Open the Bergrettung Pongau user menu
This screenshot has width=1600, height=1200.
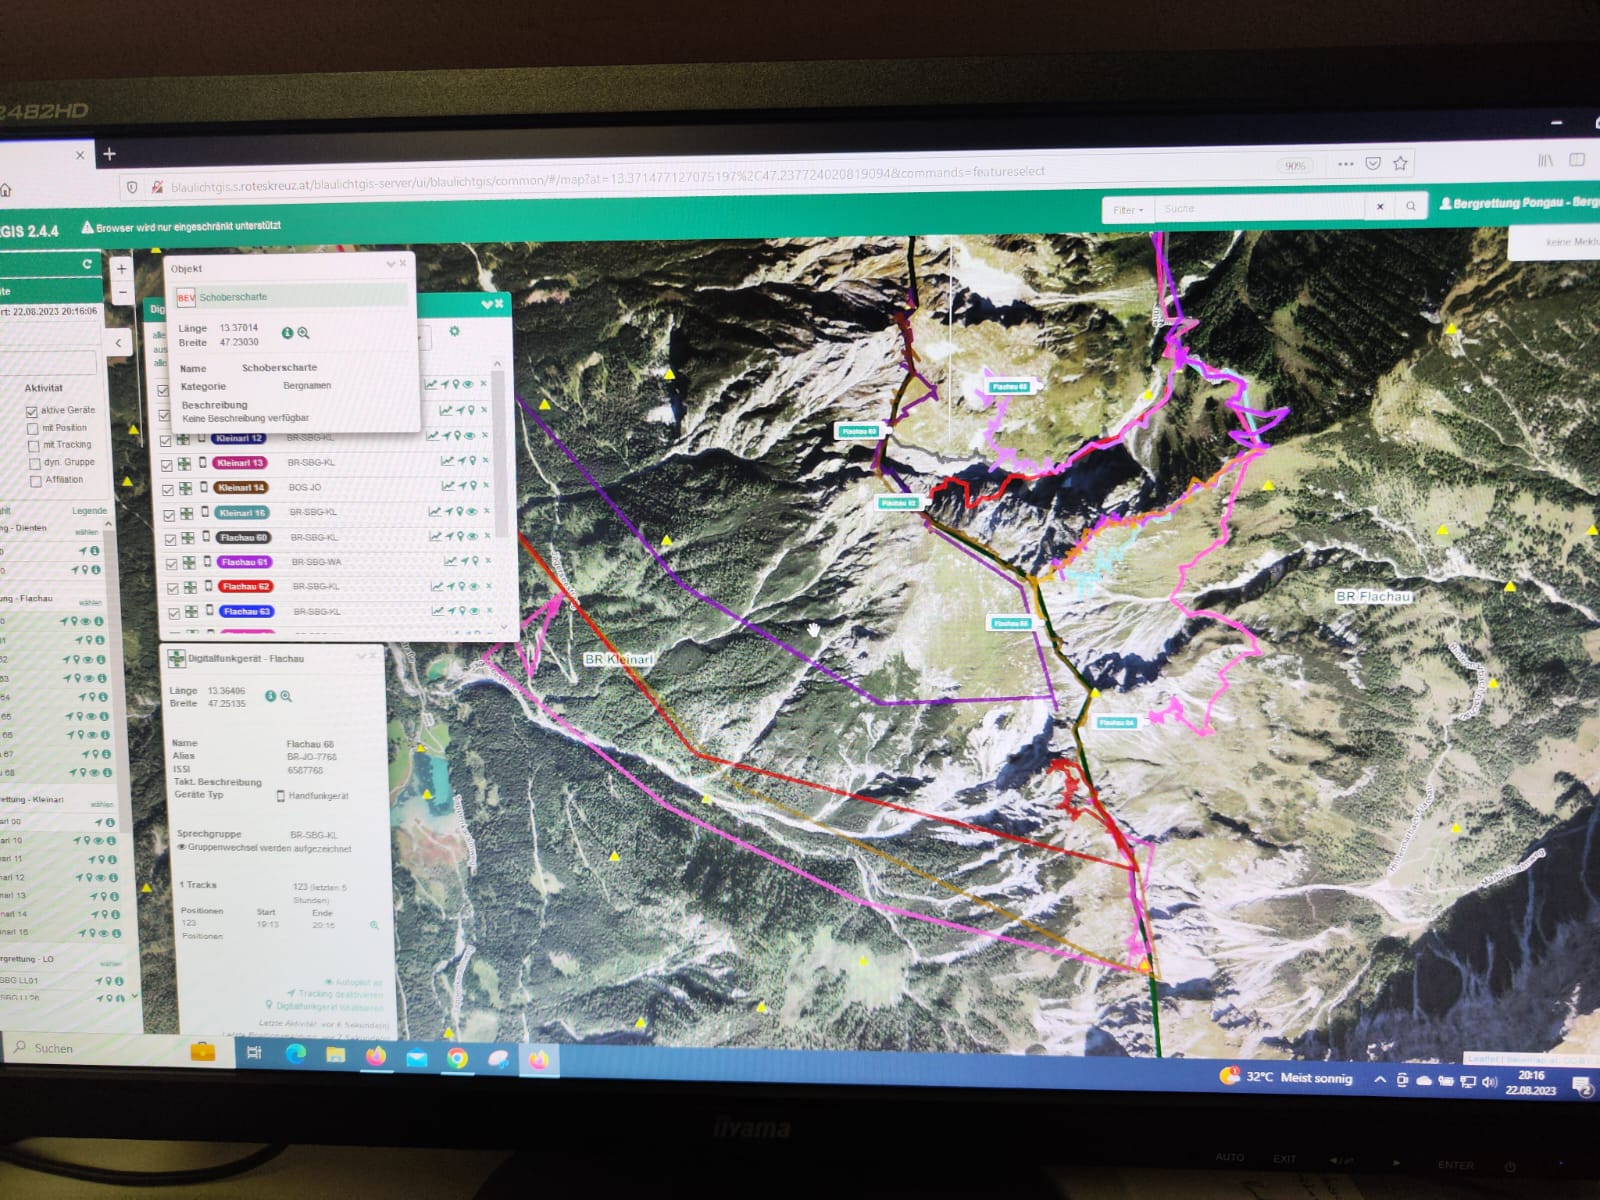point(1518,203)
